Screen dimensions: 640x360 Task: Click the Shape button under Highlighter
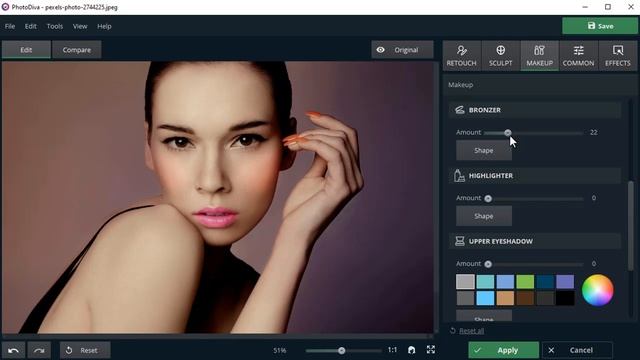coord(484,216)
